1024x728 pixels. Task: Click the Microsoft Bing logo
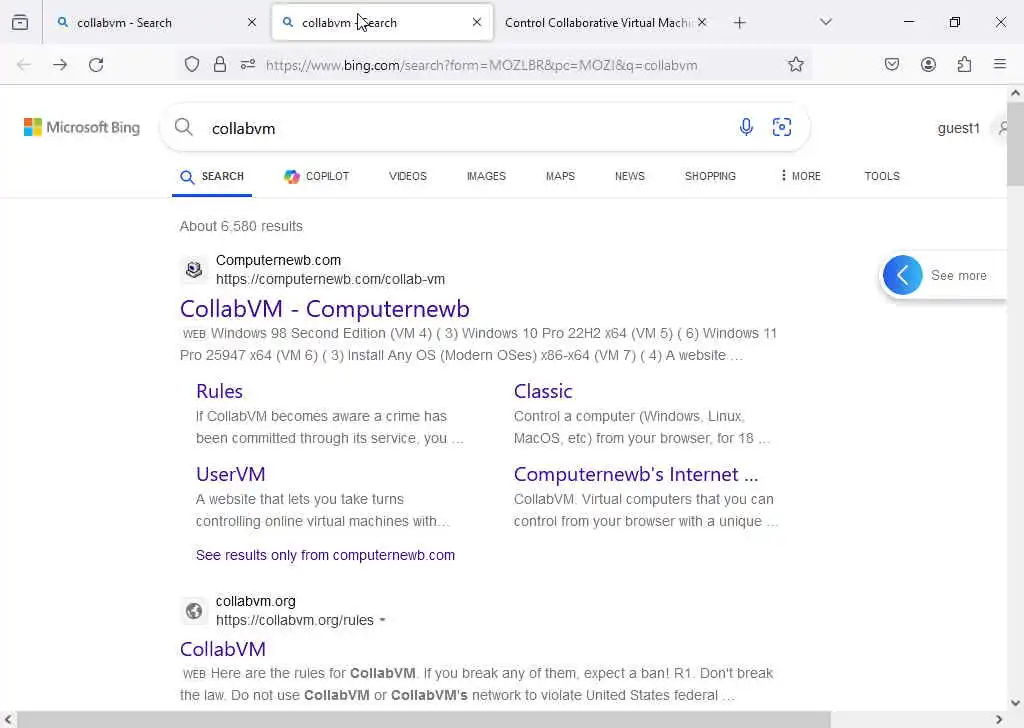pos(82,127)
